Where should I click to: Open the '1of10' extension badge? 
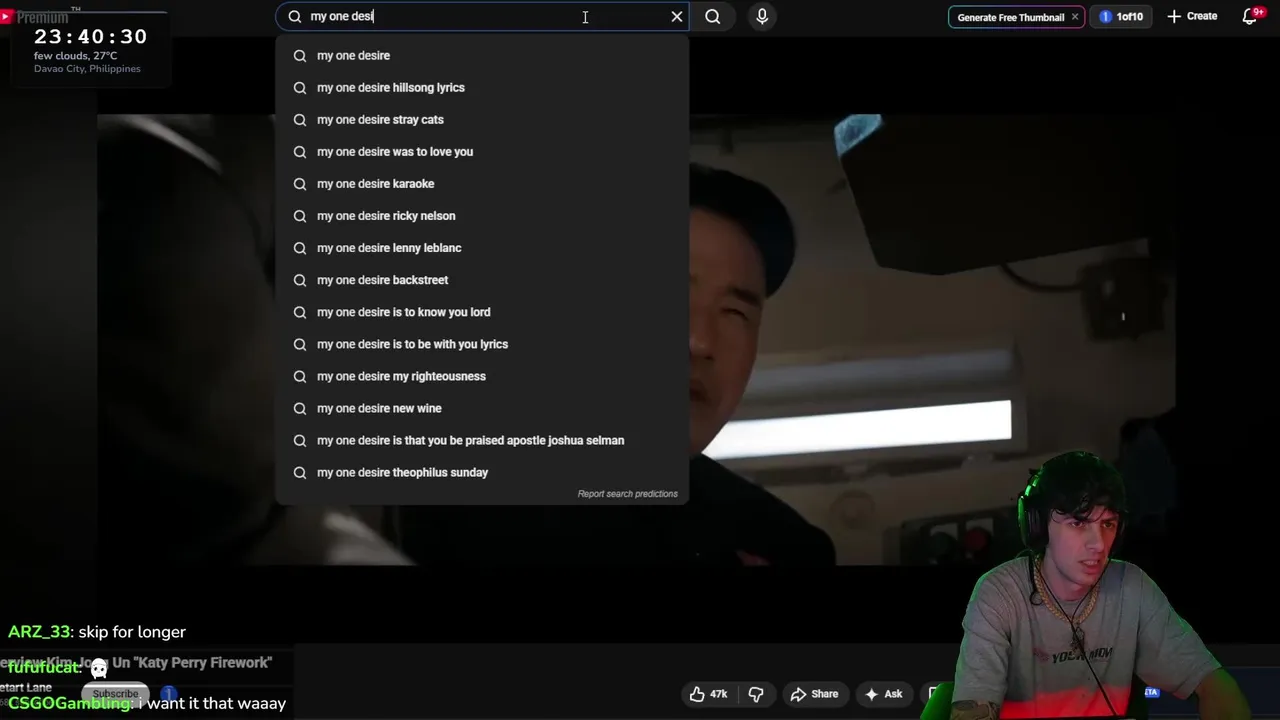[1121, 17]
